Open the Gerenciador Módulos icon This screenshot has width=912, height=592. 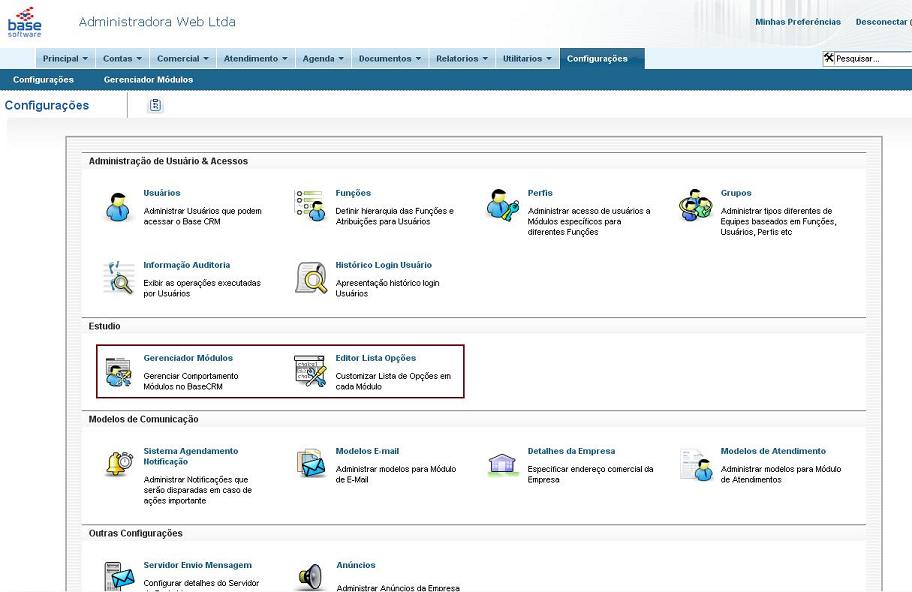(118, 371)
